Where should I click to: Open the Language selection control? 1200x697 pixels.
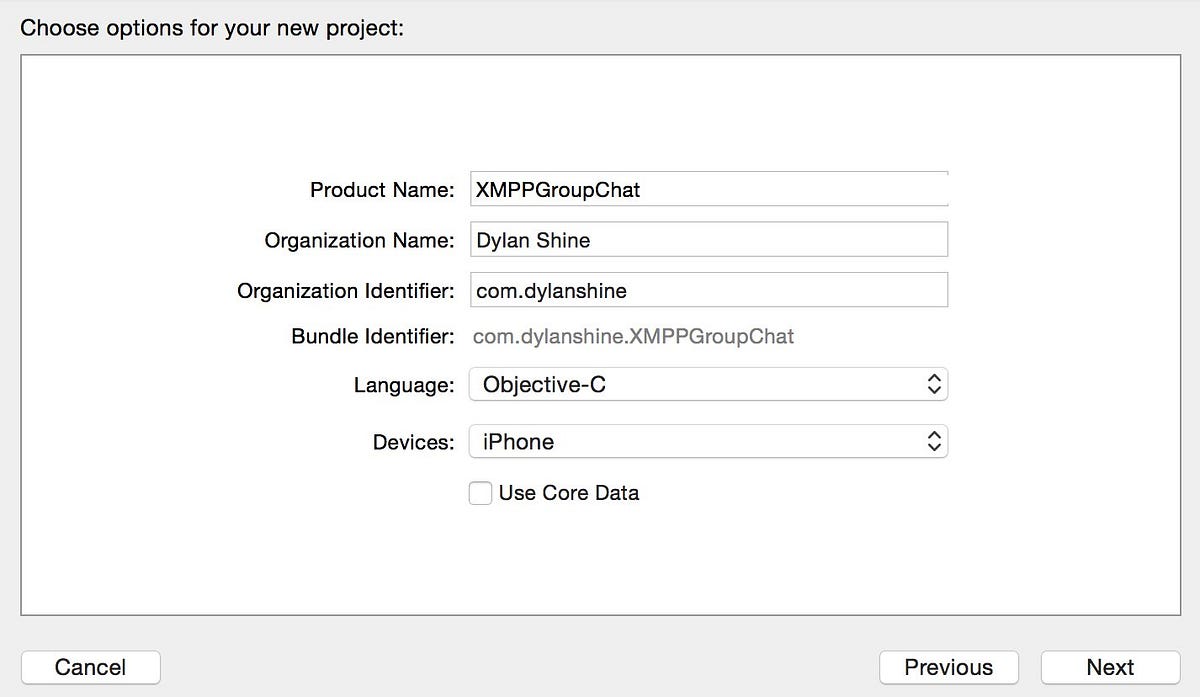pyautogui.click(x=708, y=384)
